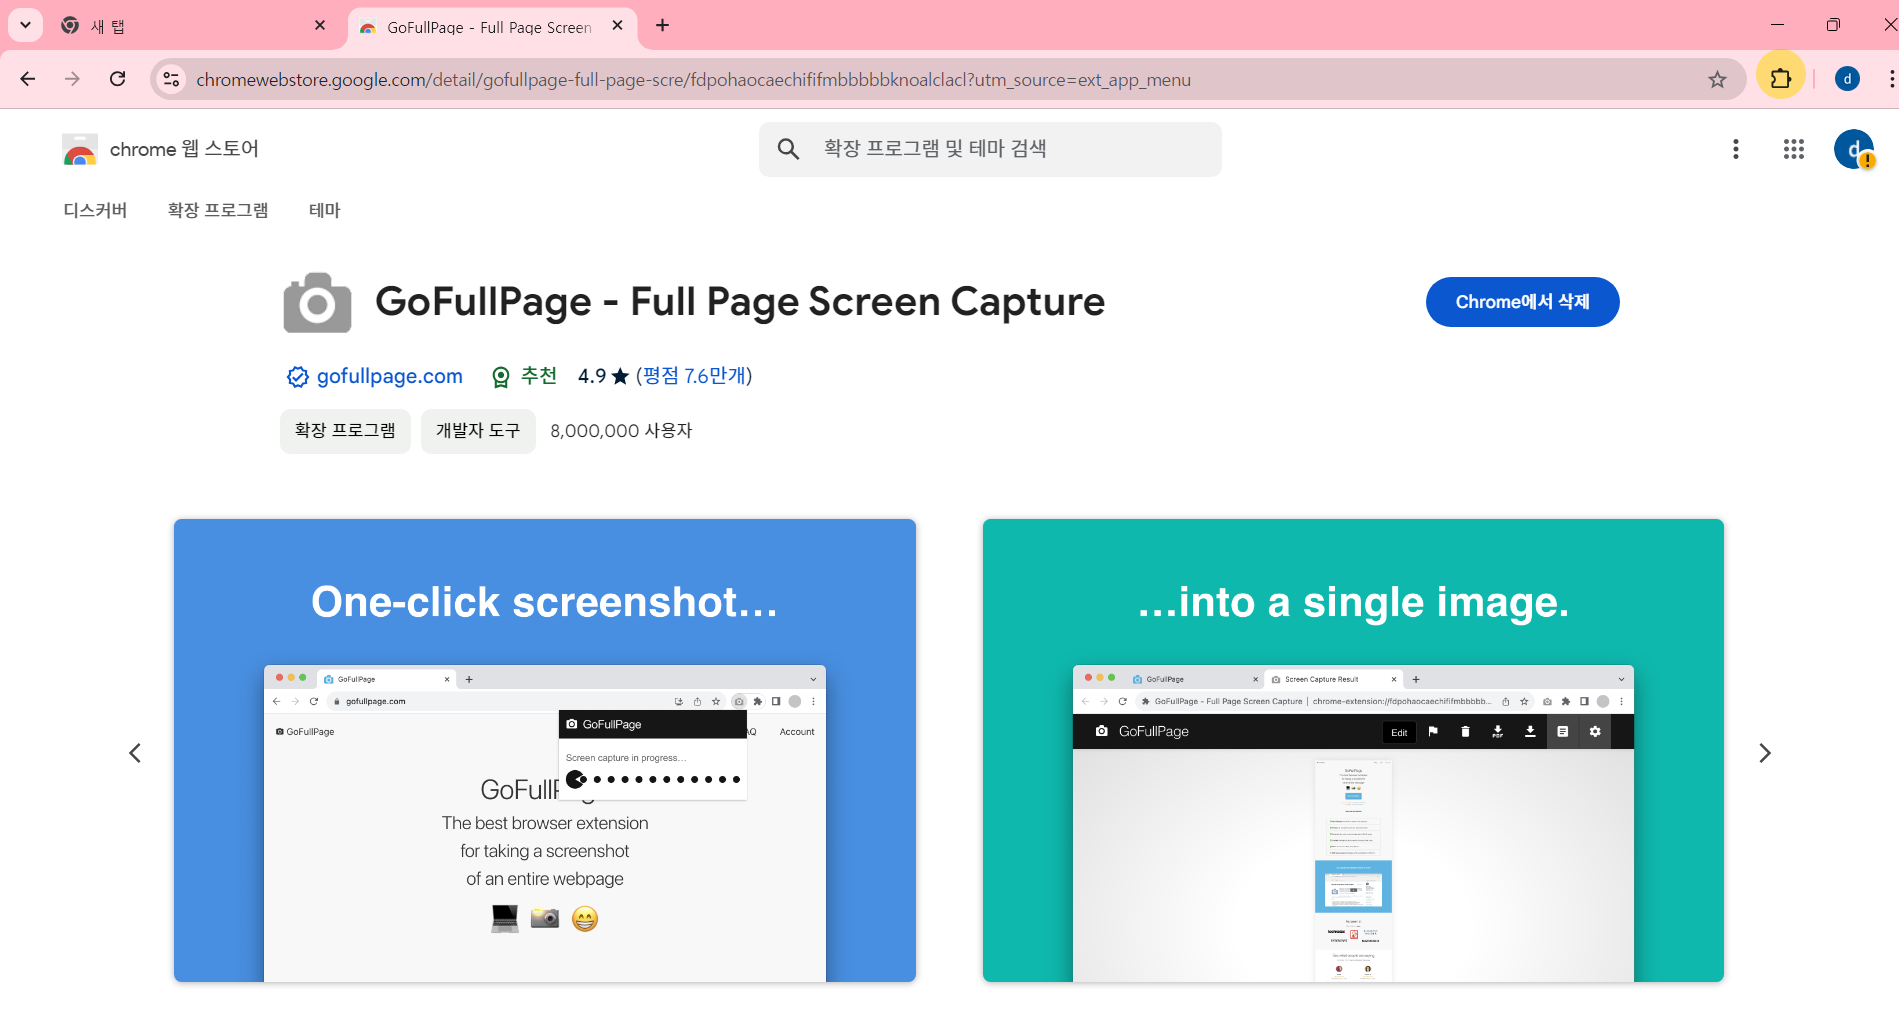Click Chrome에서 삭제 button
1899x1020 pixels.
[1522, 302]
